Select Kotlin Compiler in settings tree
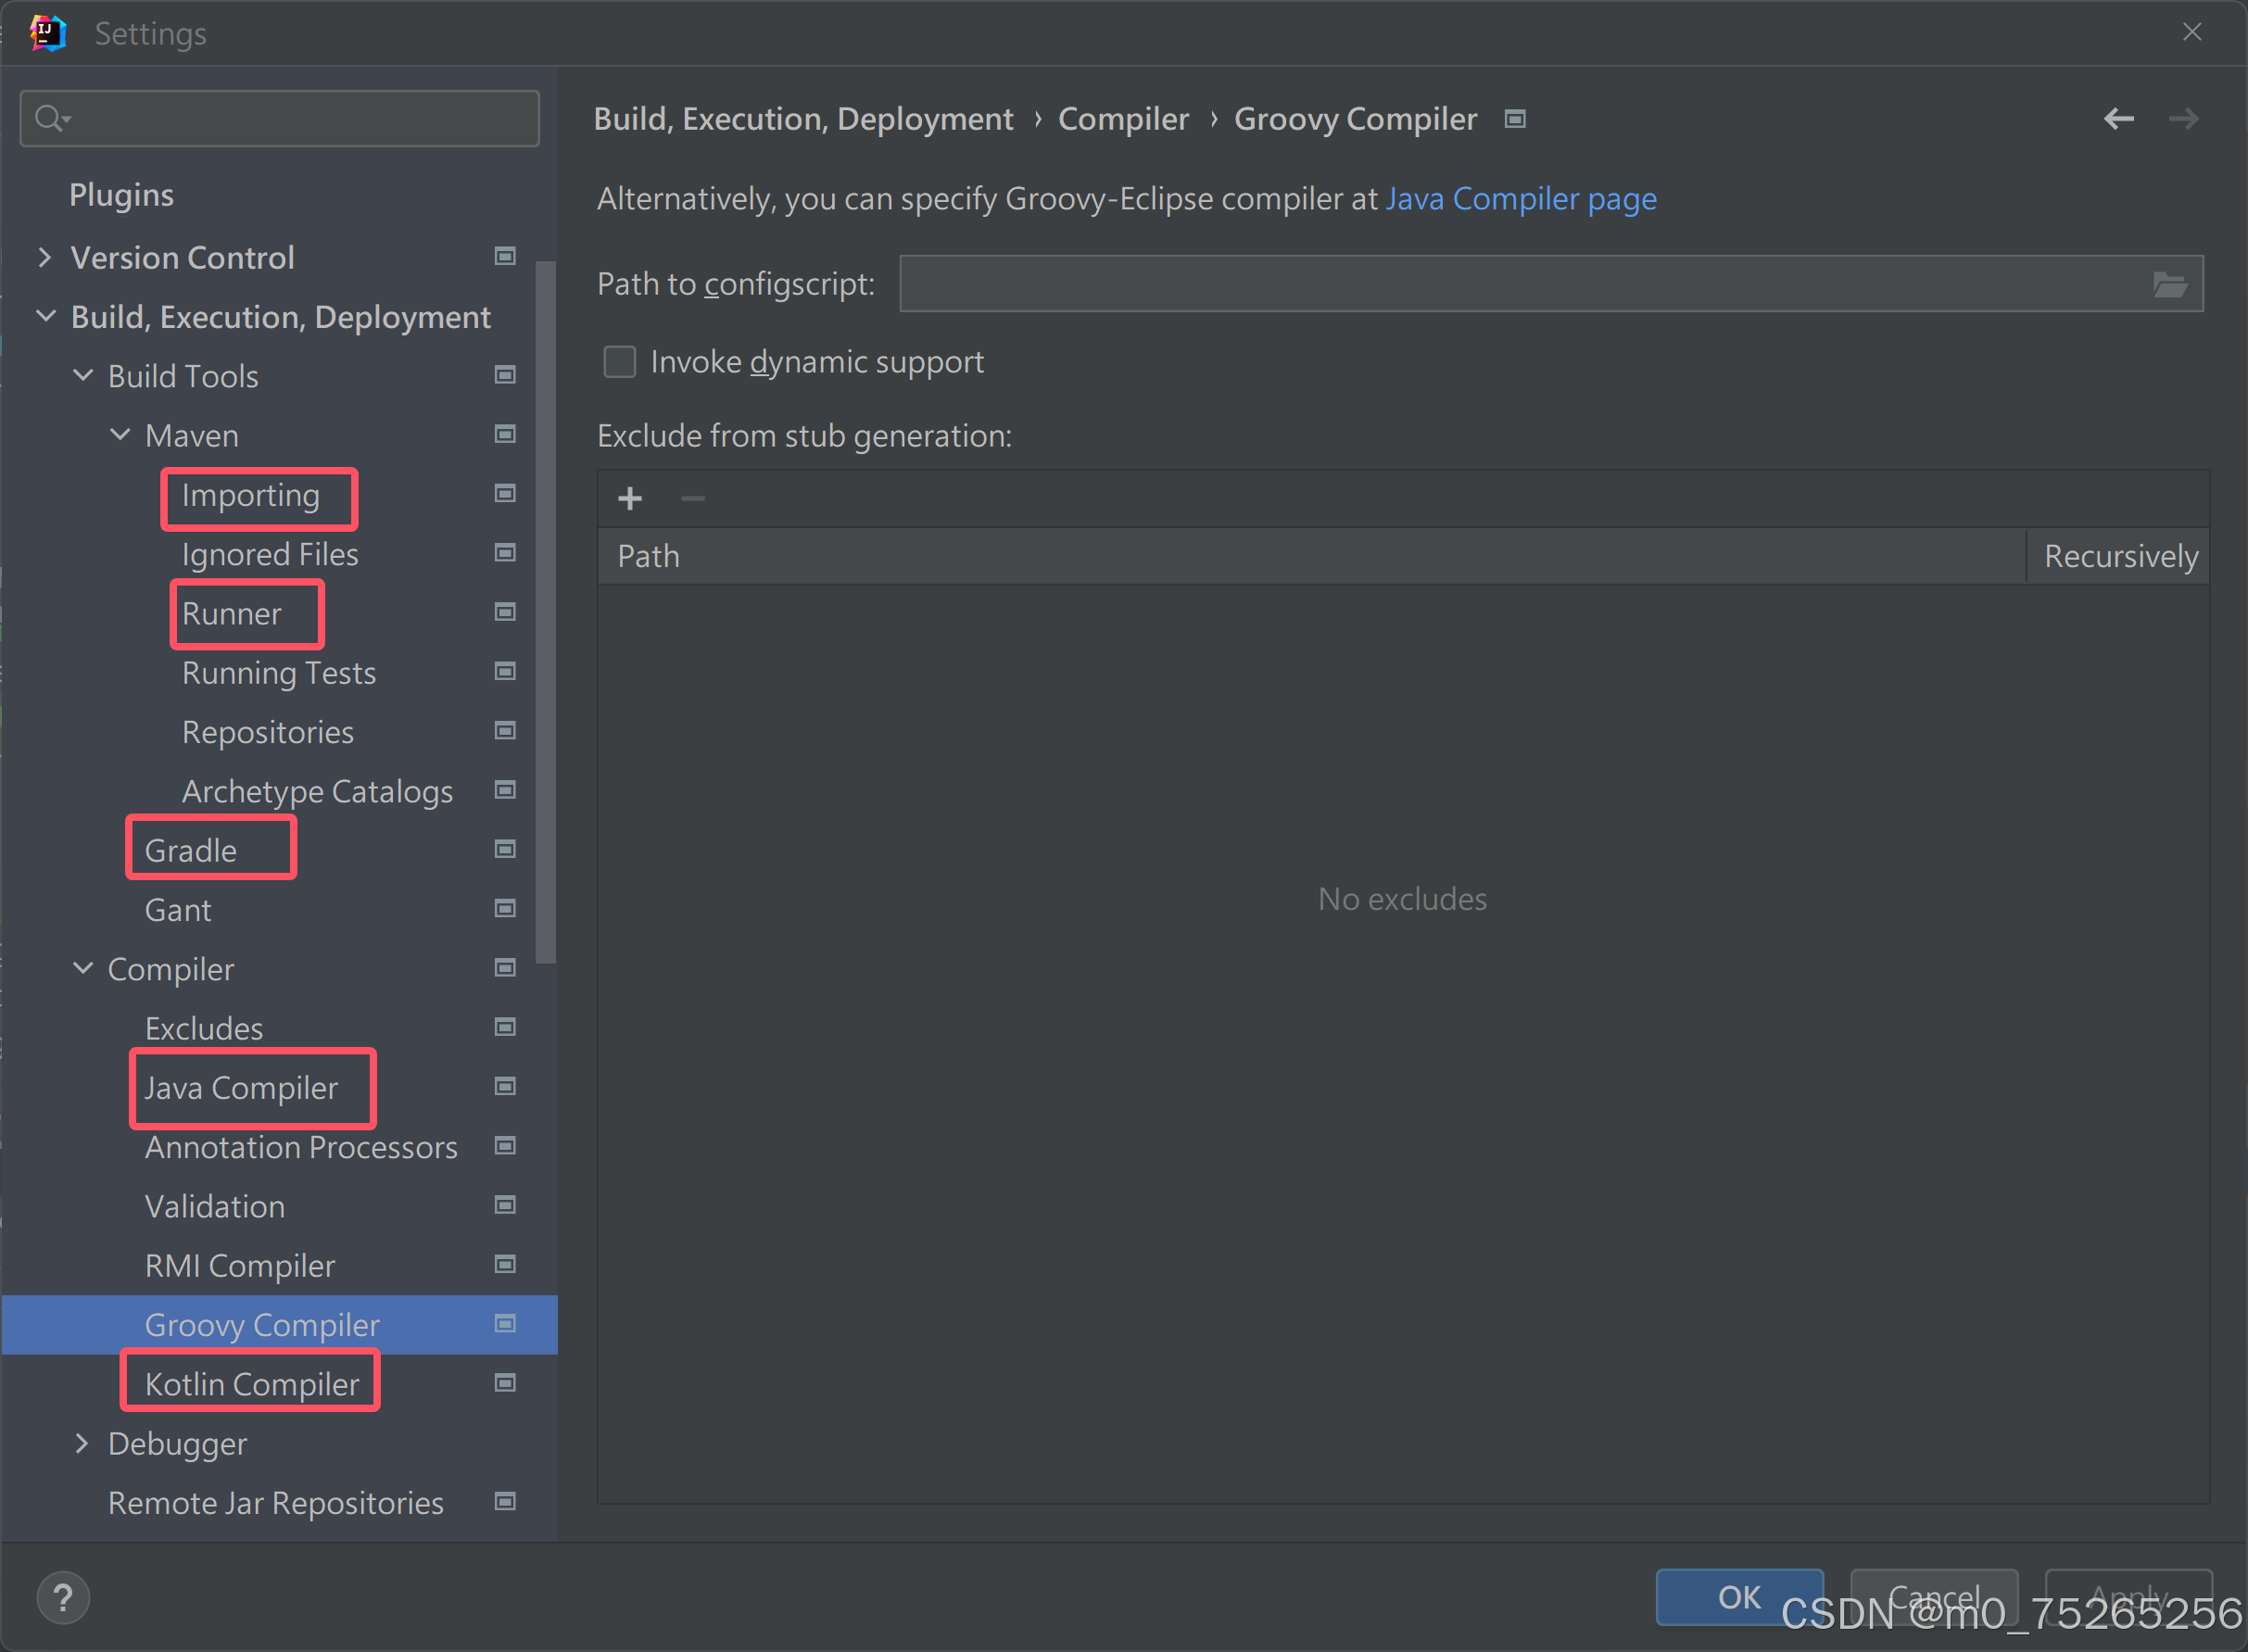 (x=251, y=1384)
